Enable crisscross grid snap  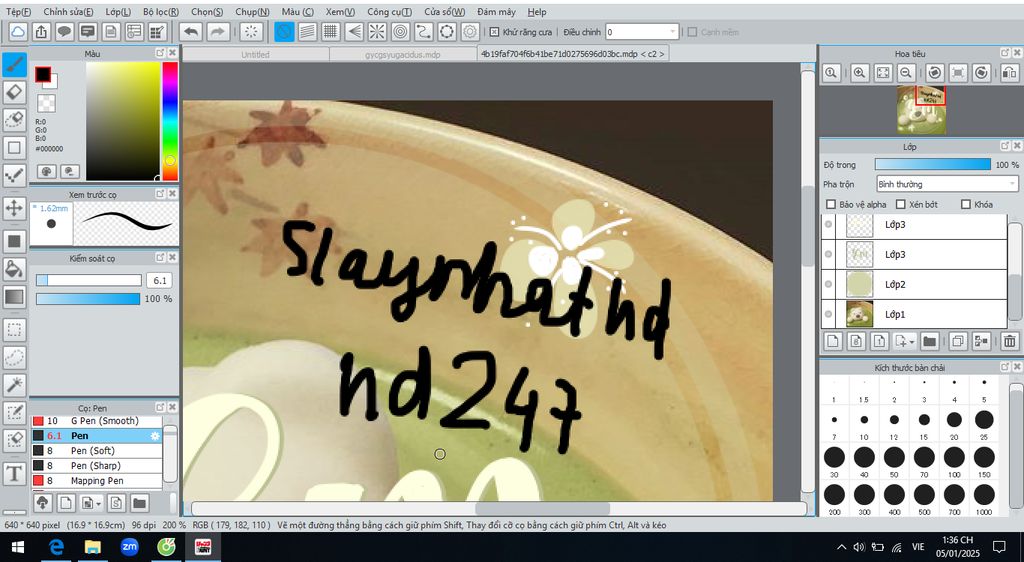330,31
